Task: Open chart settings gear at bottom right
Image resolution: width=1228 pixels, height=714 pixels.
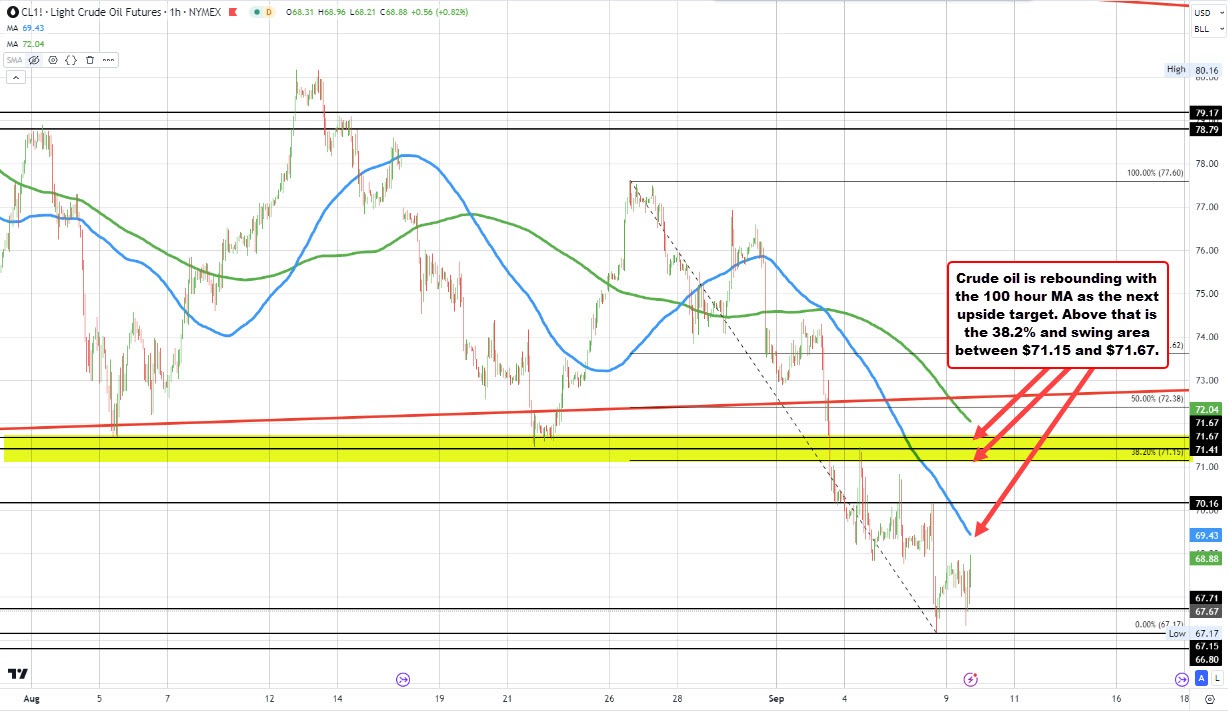Action: point(1210,699)
